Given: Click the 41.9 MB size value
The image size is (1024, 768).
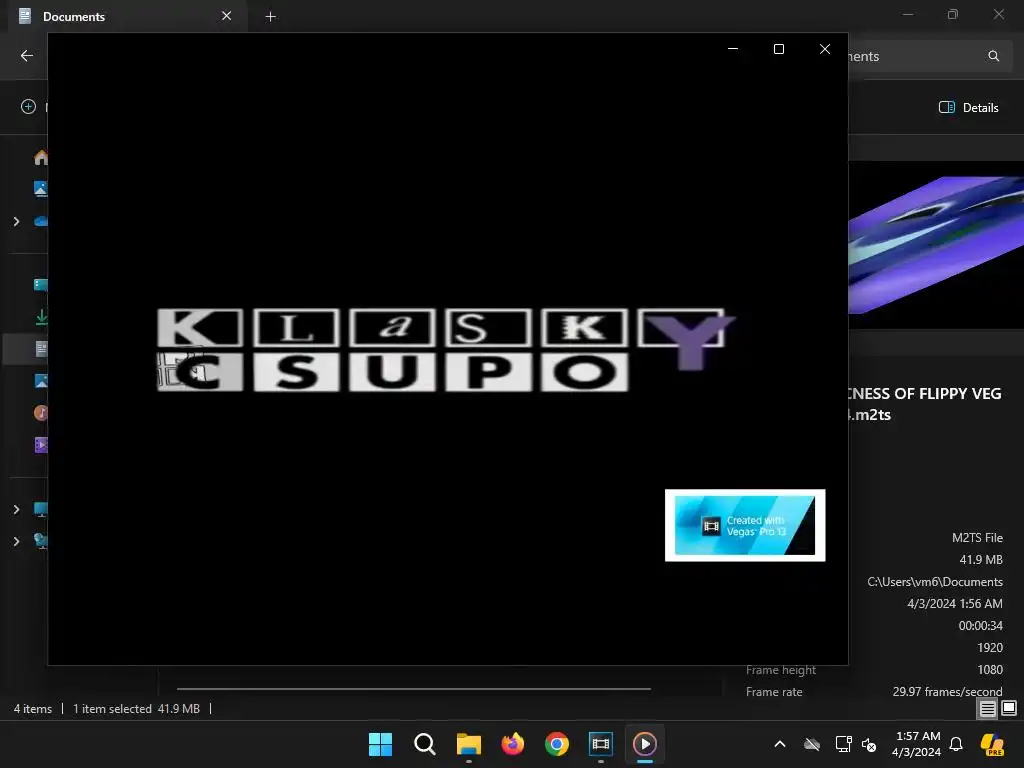Looking at the screenshot, I should point(981,559).
